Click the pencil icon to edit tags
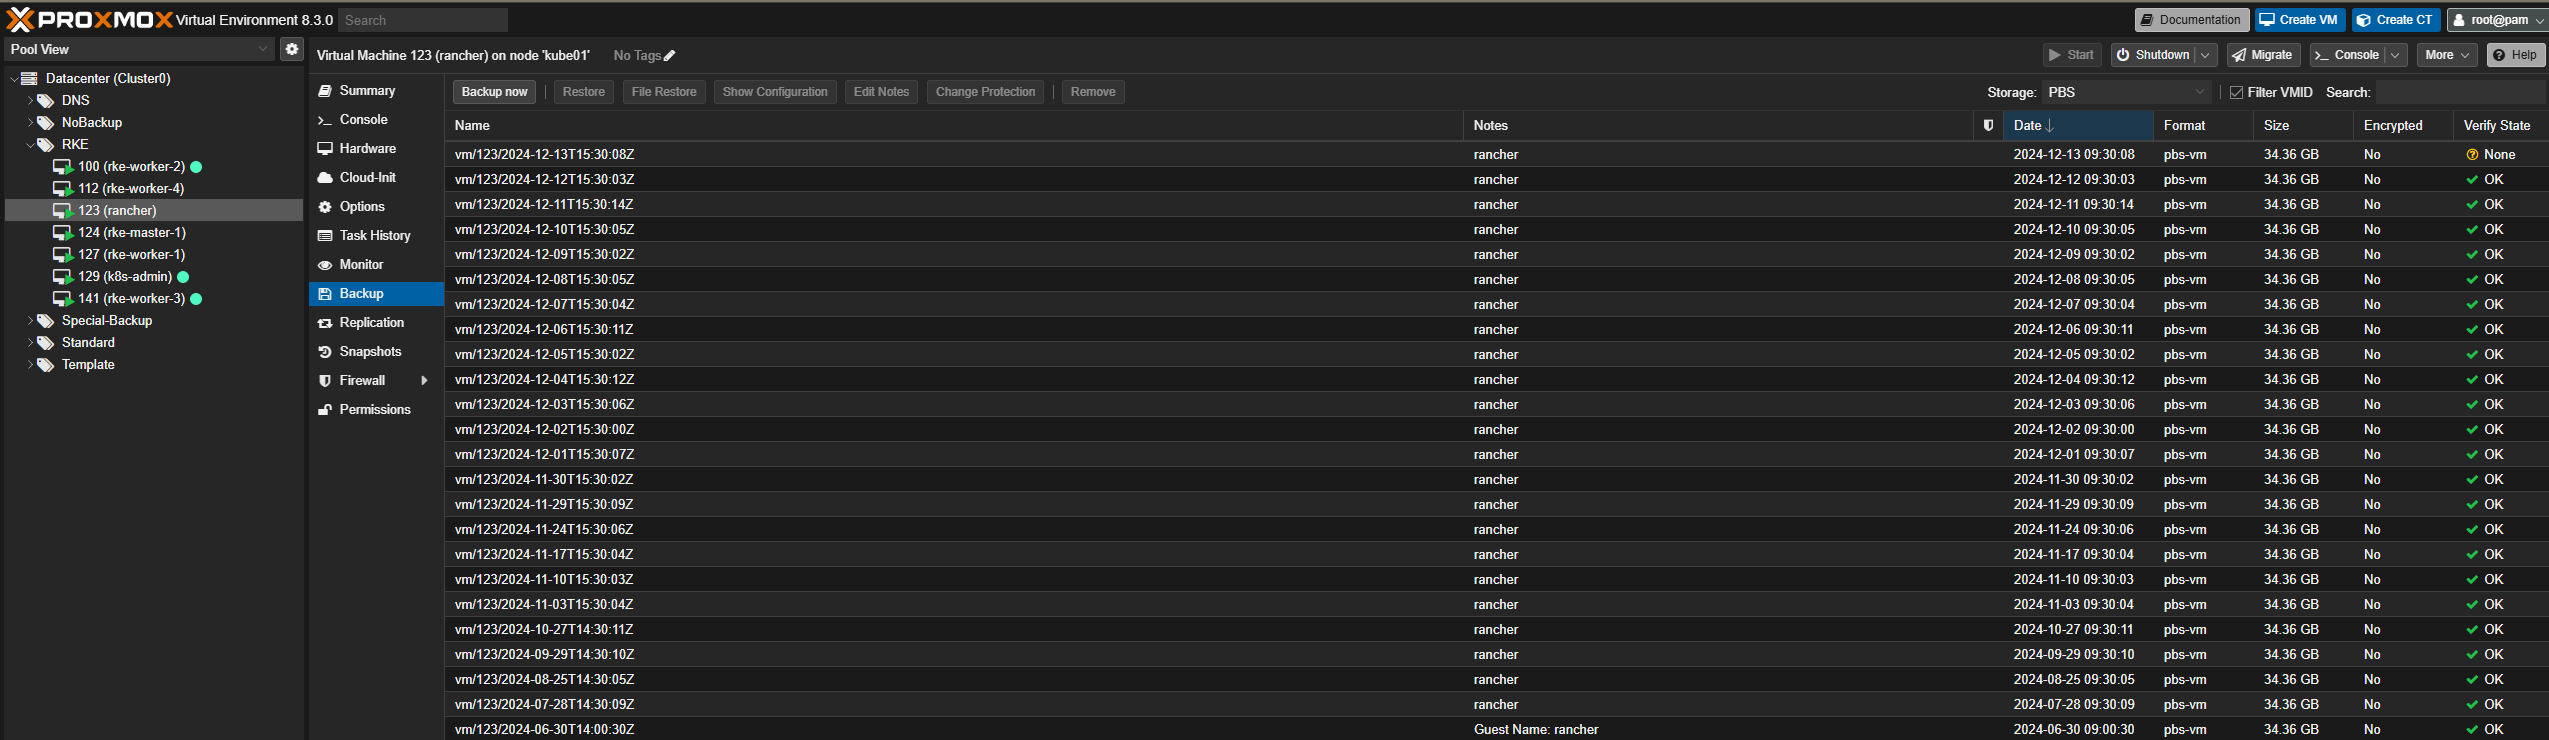The height and width of the screenshot is (740, 2549). click(x=670, y=56)
